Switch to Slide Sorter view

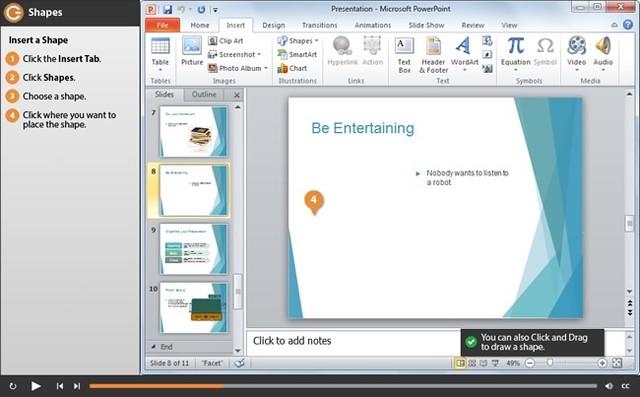472,363
